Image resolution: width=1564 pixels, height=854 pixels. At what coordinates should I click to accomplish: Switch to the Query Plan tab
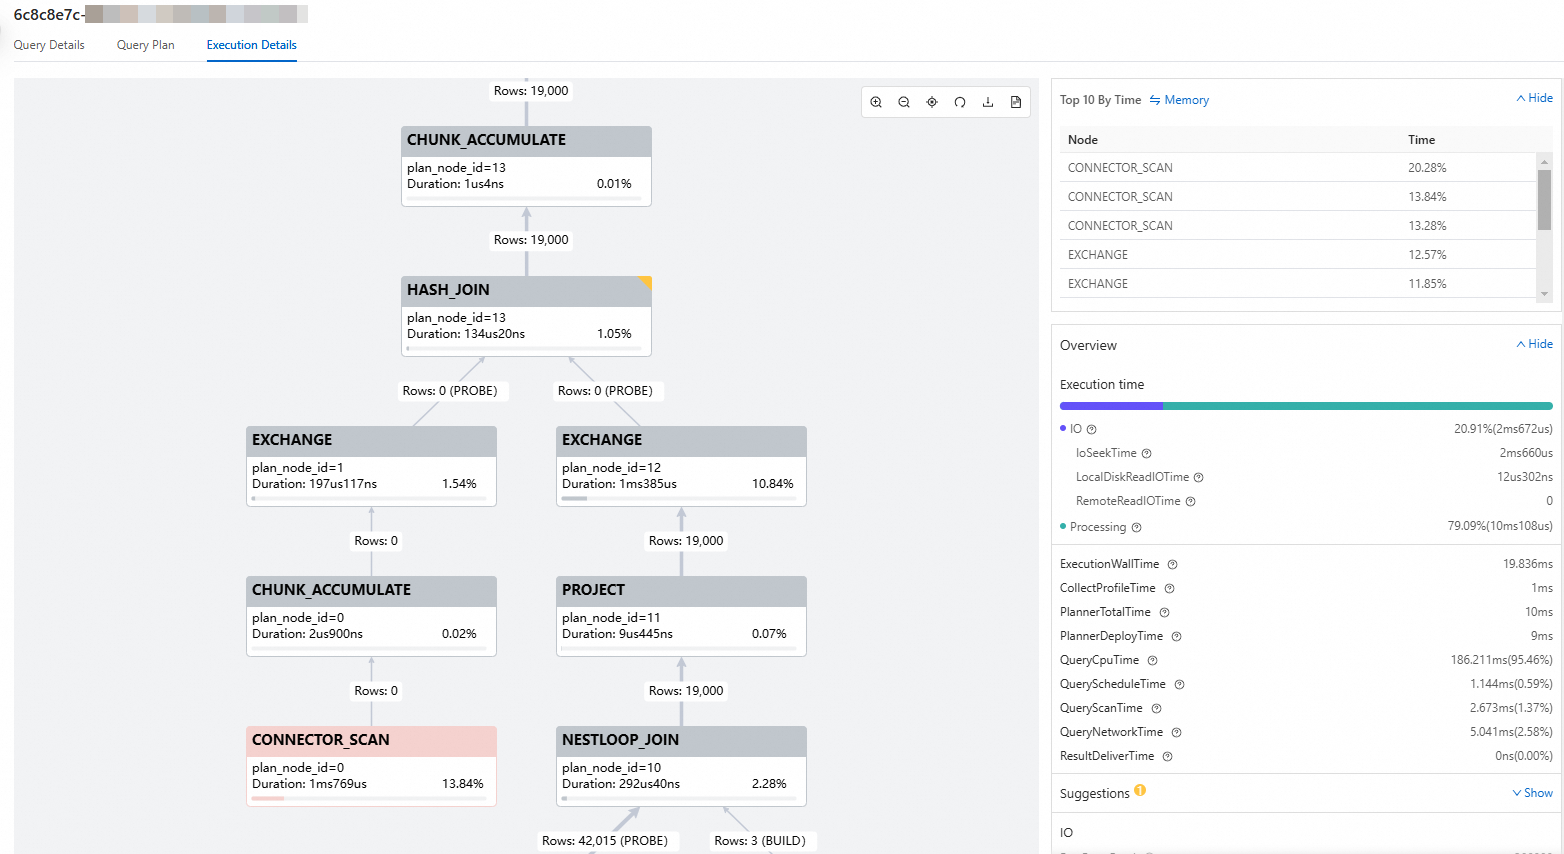[145, 45]
